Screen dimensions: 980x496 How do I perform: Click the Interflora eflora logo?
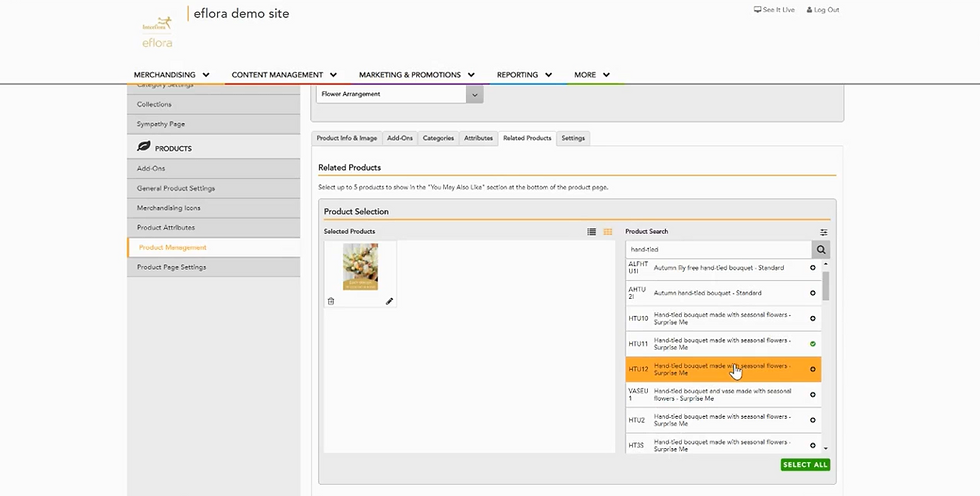click(157, 32)
